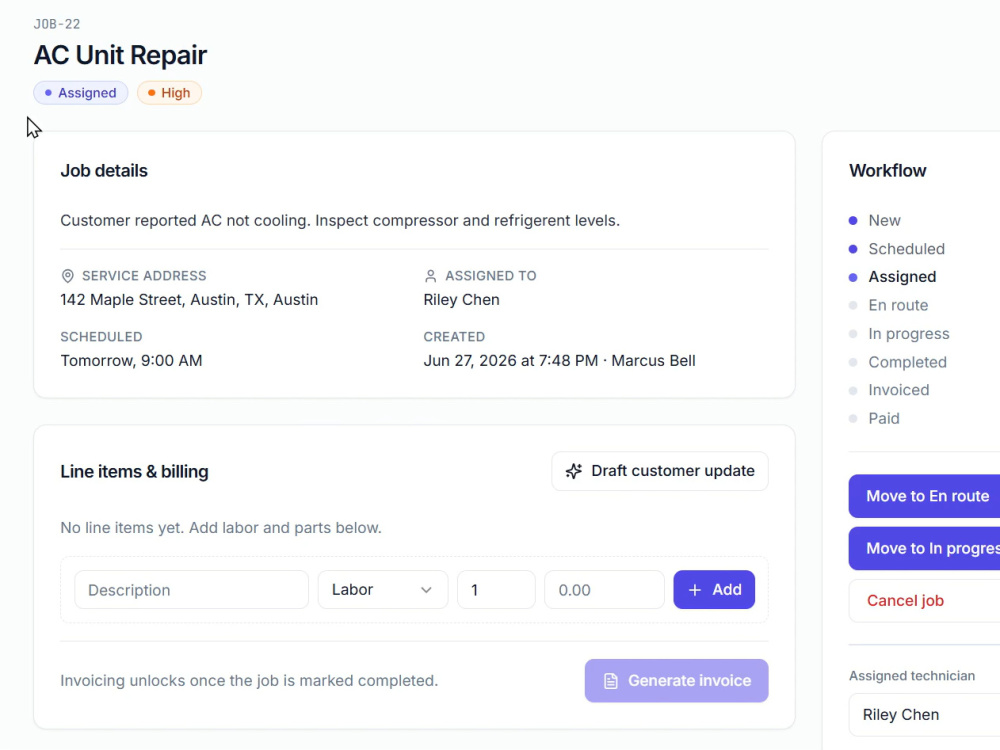Image resolution: width=1000 pixels, height=750 pixels.
Task: Click the High priority badge
Action: click(x=170, y=93)
